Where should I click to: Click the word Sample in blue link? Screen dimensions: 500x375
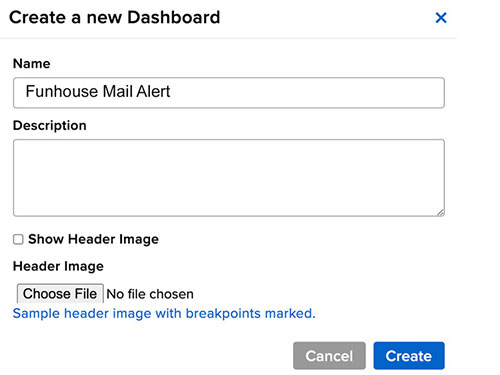pyautogui.click(x=36, y=313)
